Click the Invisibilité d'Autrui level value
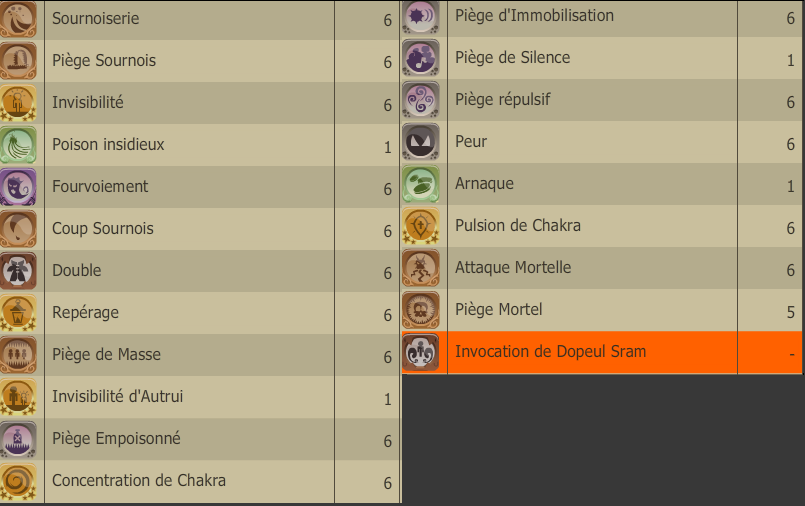 click(x=388, y=399)
